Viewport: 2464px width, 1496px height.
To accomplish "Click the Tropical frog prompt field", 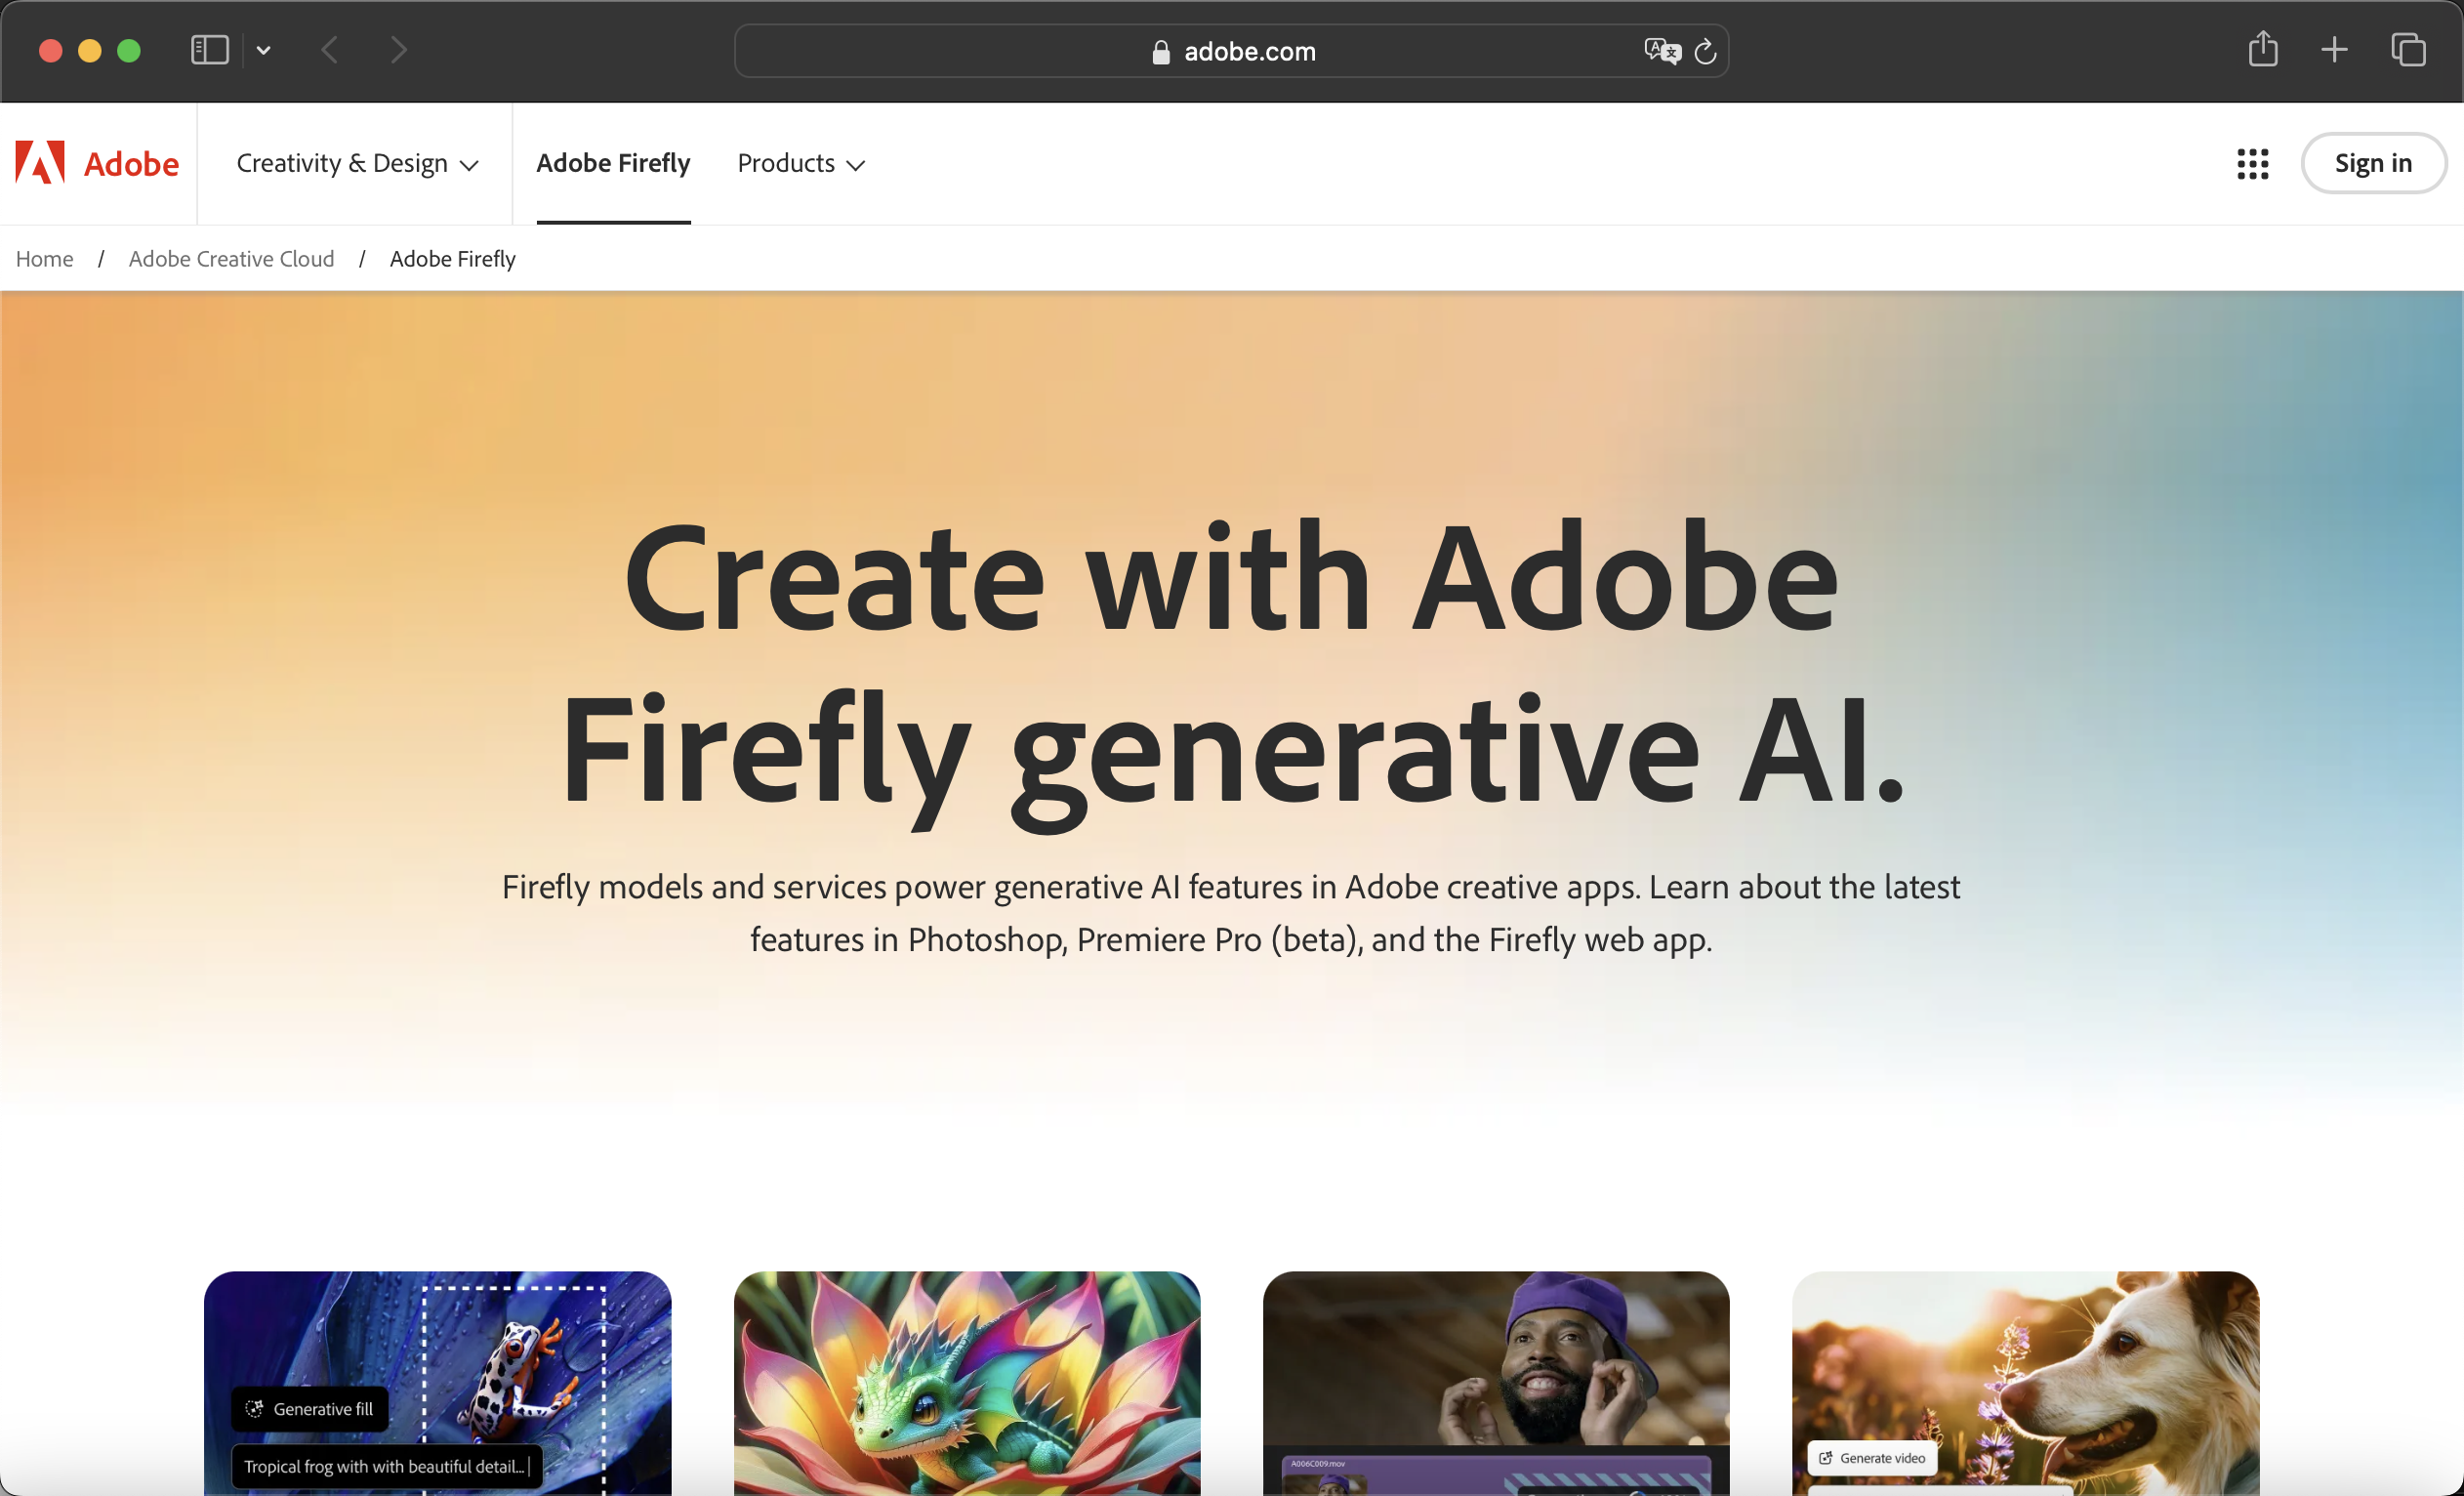I will [387, 1466].
